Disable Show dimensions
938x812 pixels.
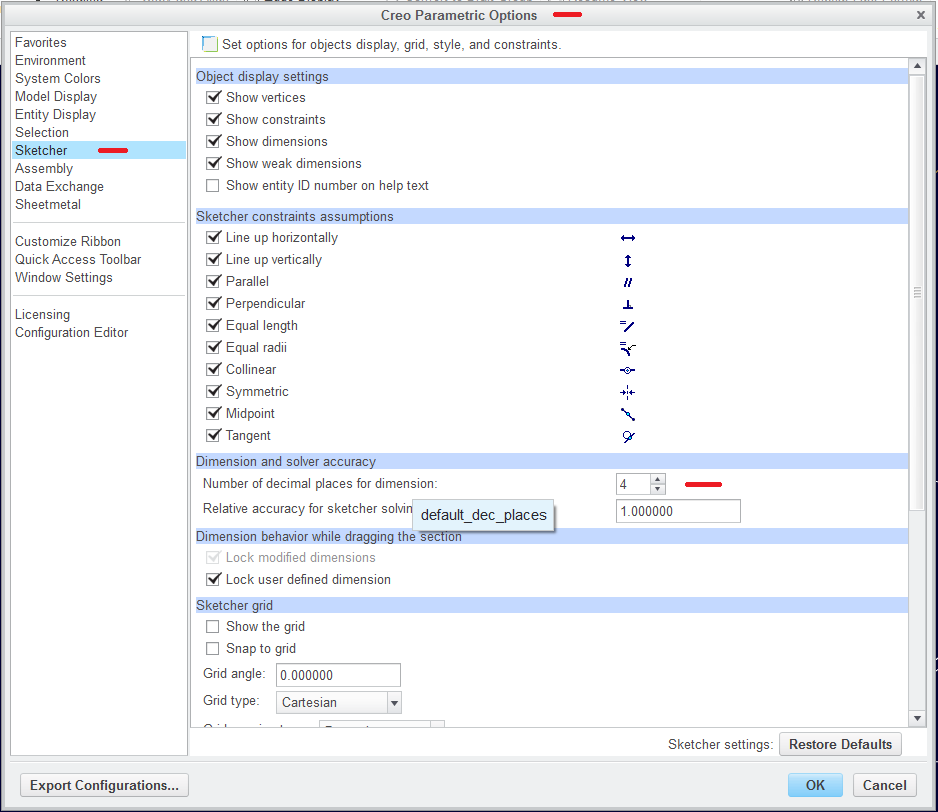pos(213,141)
